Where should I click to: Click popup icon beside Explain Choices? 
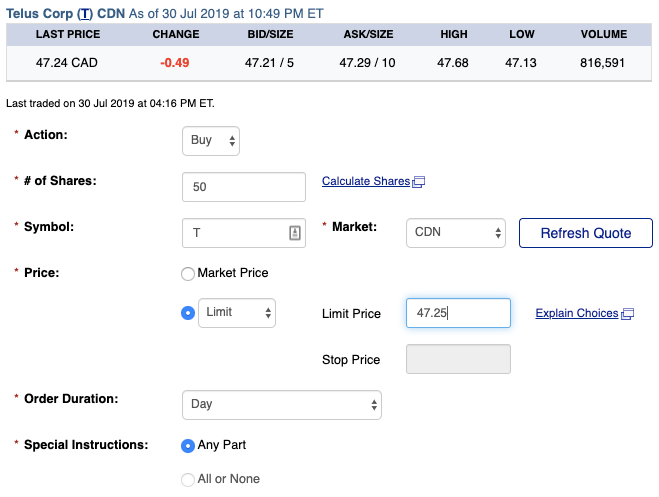[x=627, y=313]
